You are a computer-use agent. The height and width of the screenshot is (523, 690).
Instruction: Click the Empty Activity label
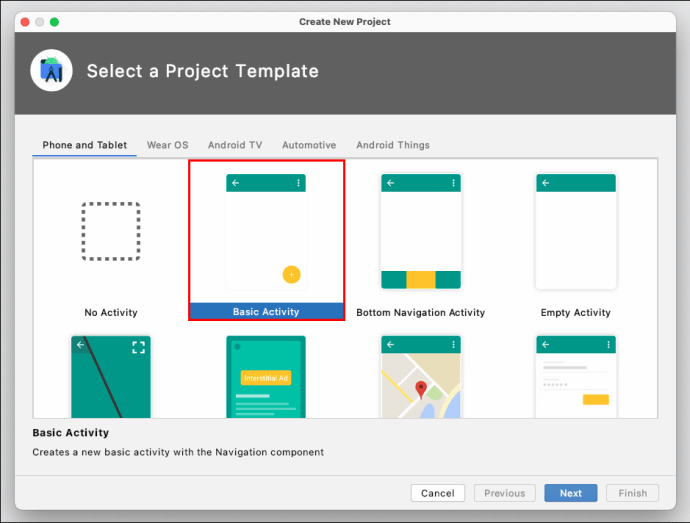[x=576, y=313]
